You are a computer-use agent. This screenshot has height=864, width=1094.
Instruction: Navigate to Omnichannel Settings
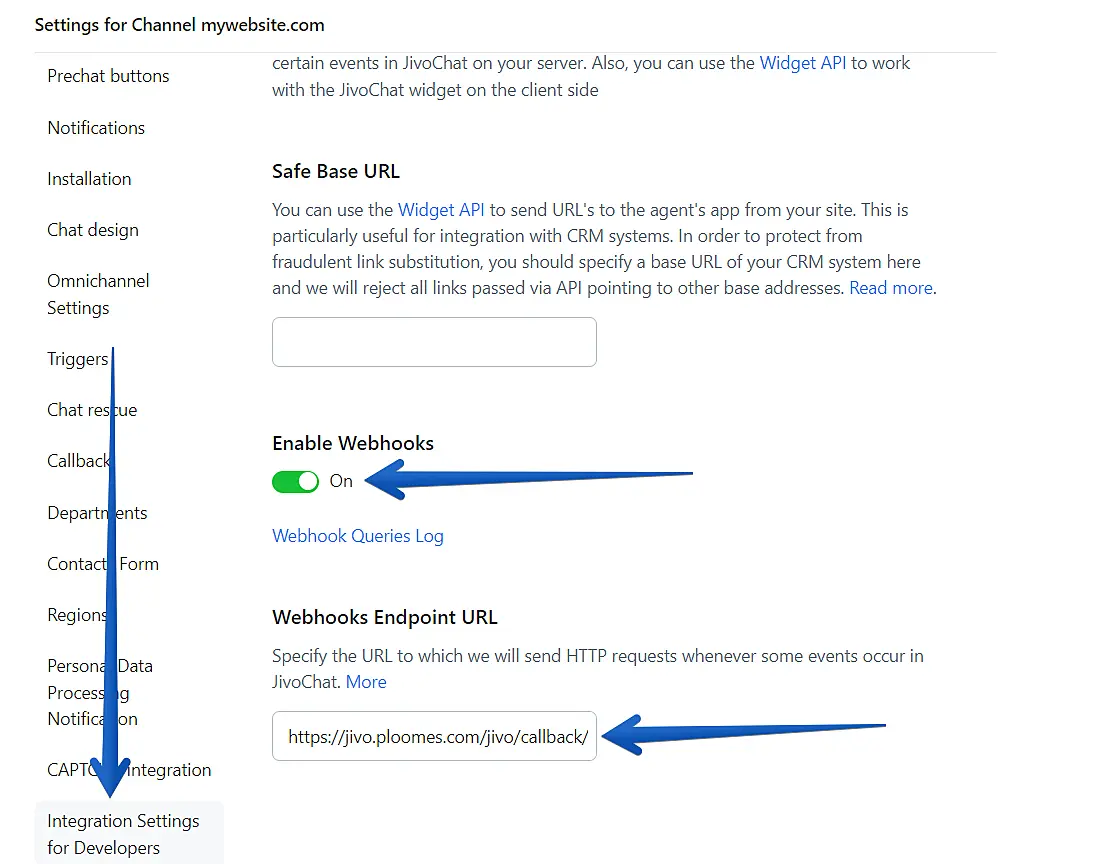pyautogui.click(x=98, y=294)
